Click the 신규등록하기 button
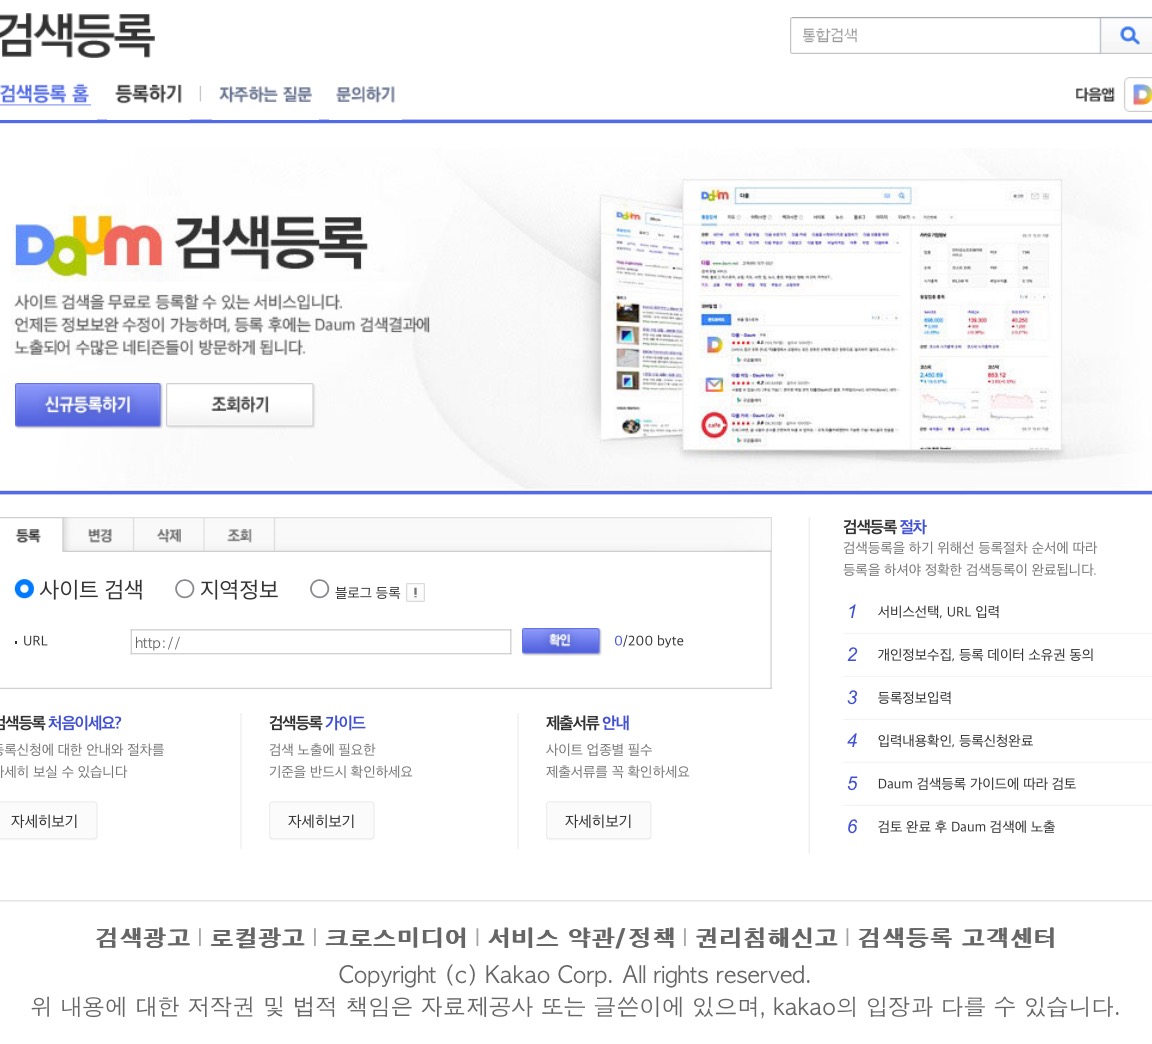The height and width of the screenshot is (1044, 1152). (x=87, y=404)
